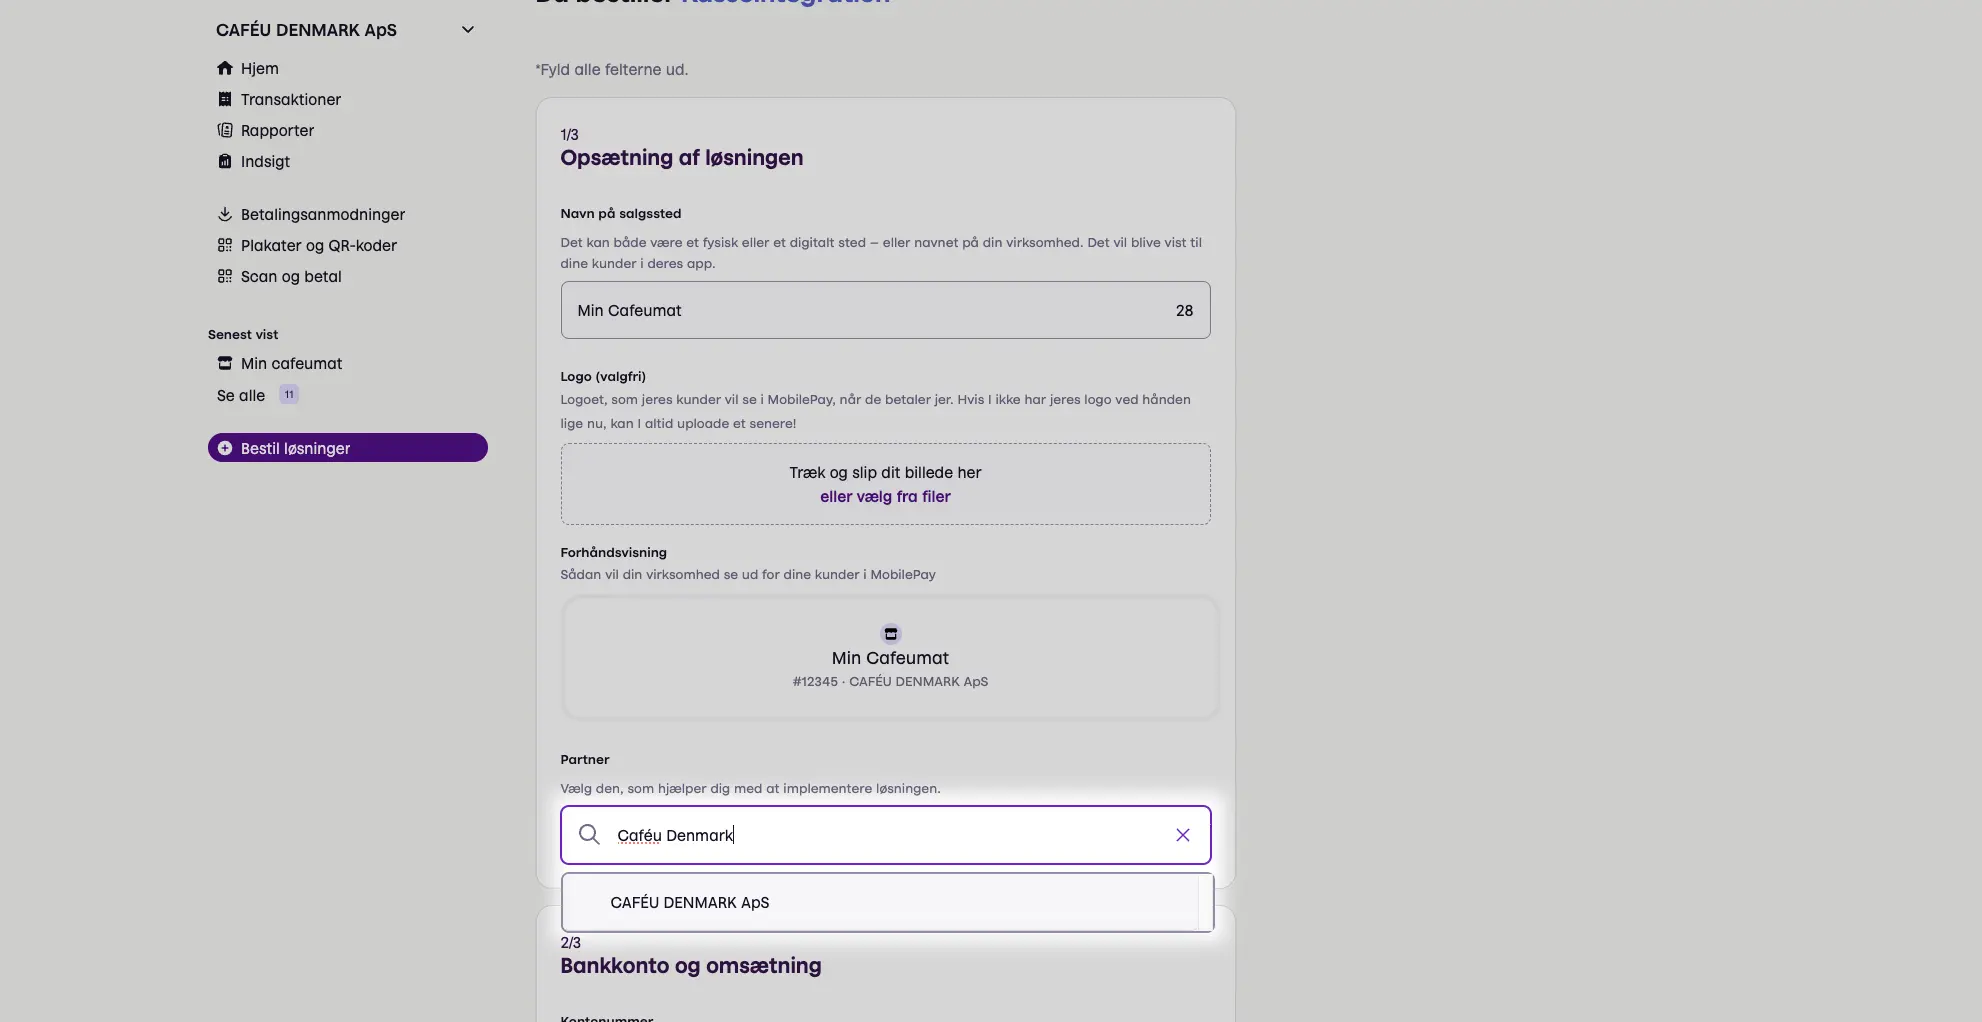The height and width of the screenshot is (1022, 1982).
Task: Open the Se alle recent list
Action: 241,395
